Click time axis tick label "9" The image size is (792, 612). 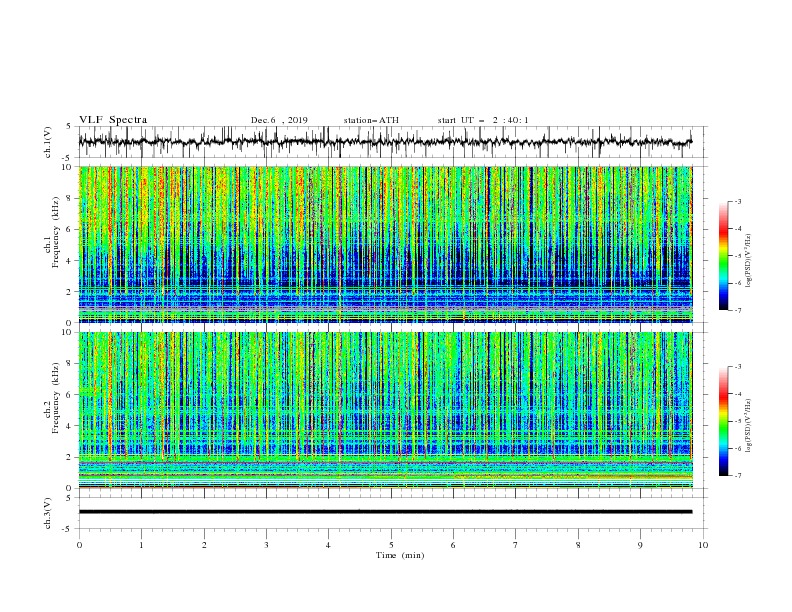[640, 545]
